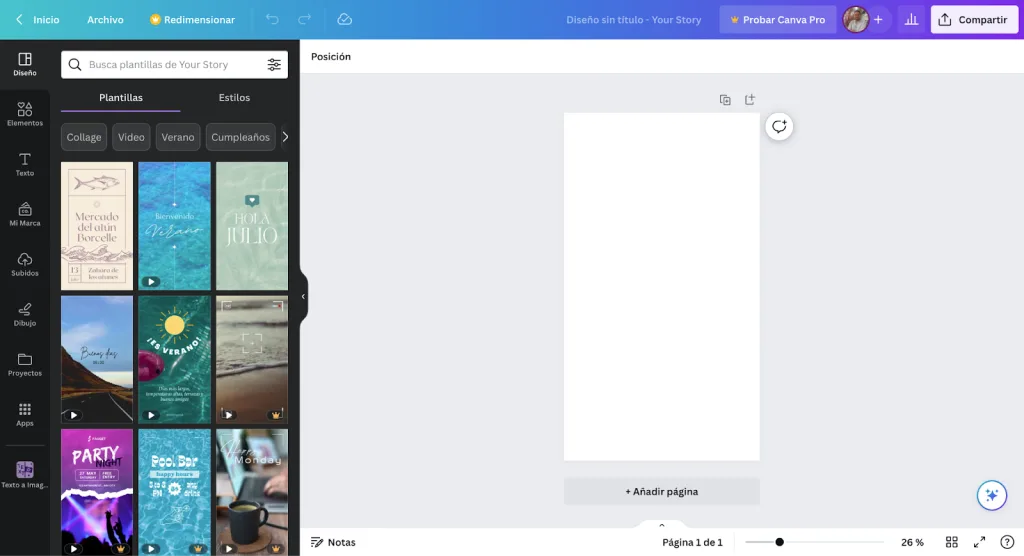This screenshot has height=556, width=1024.
Task: Click the add page icon above canvas
Action: pyautogui.click(x=750, y=99)
